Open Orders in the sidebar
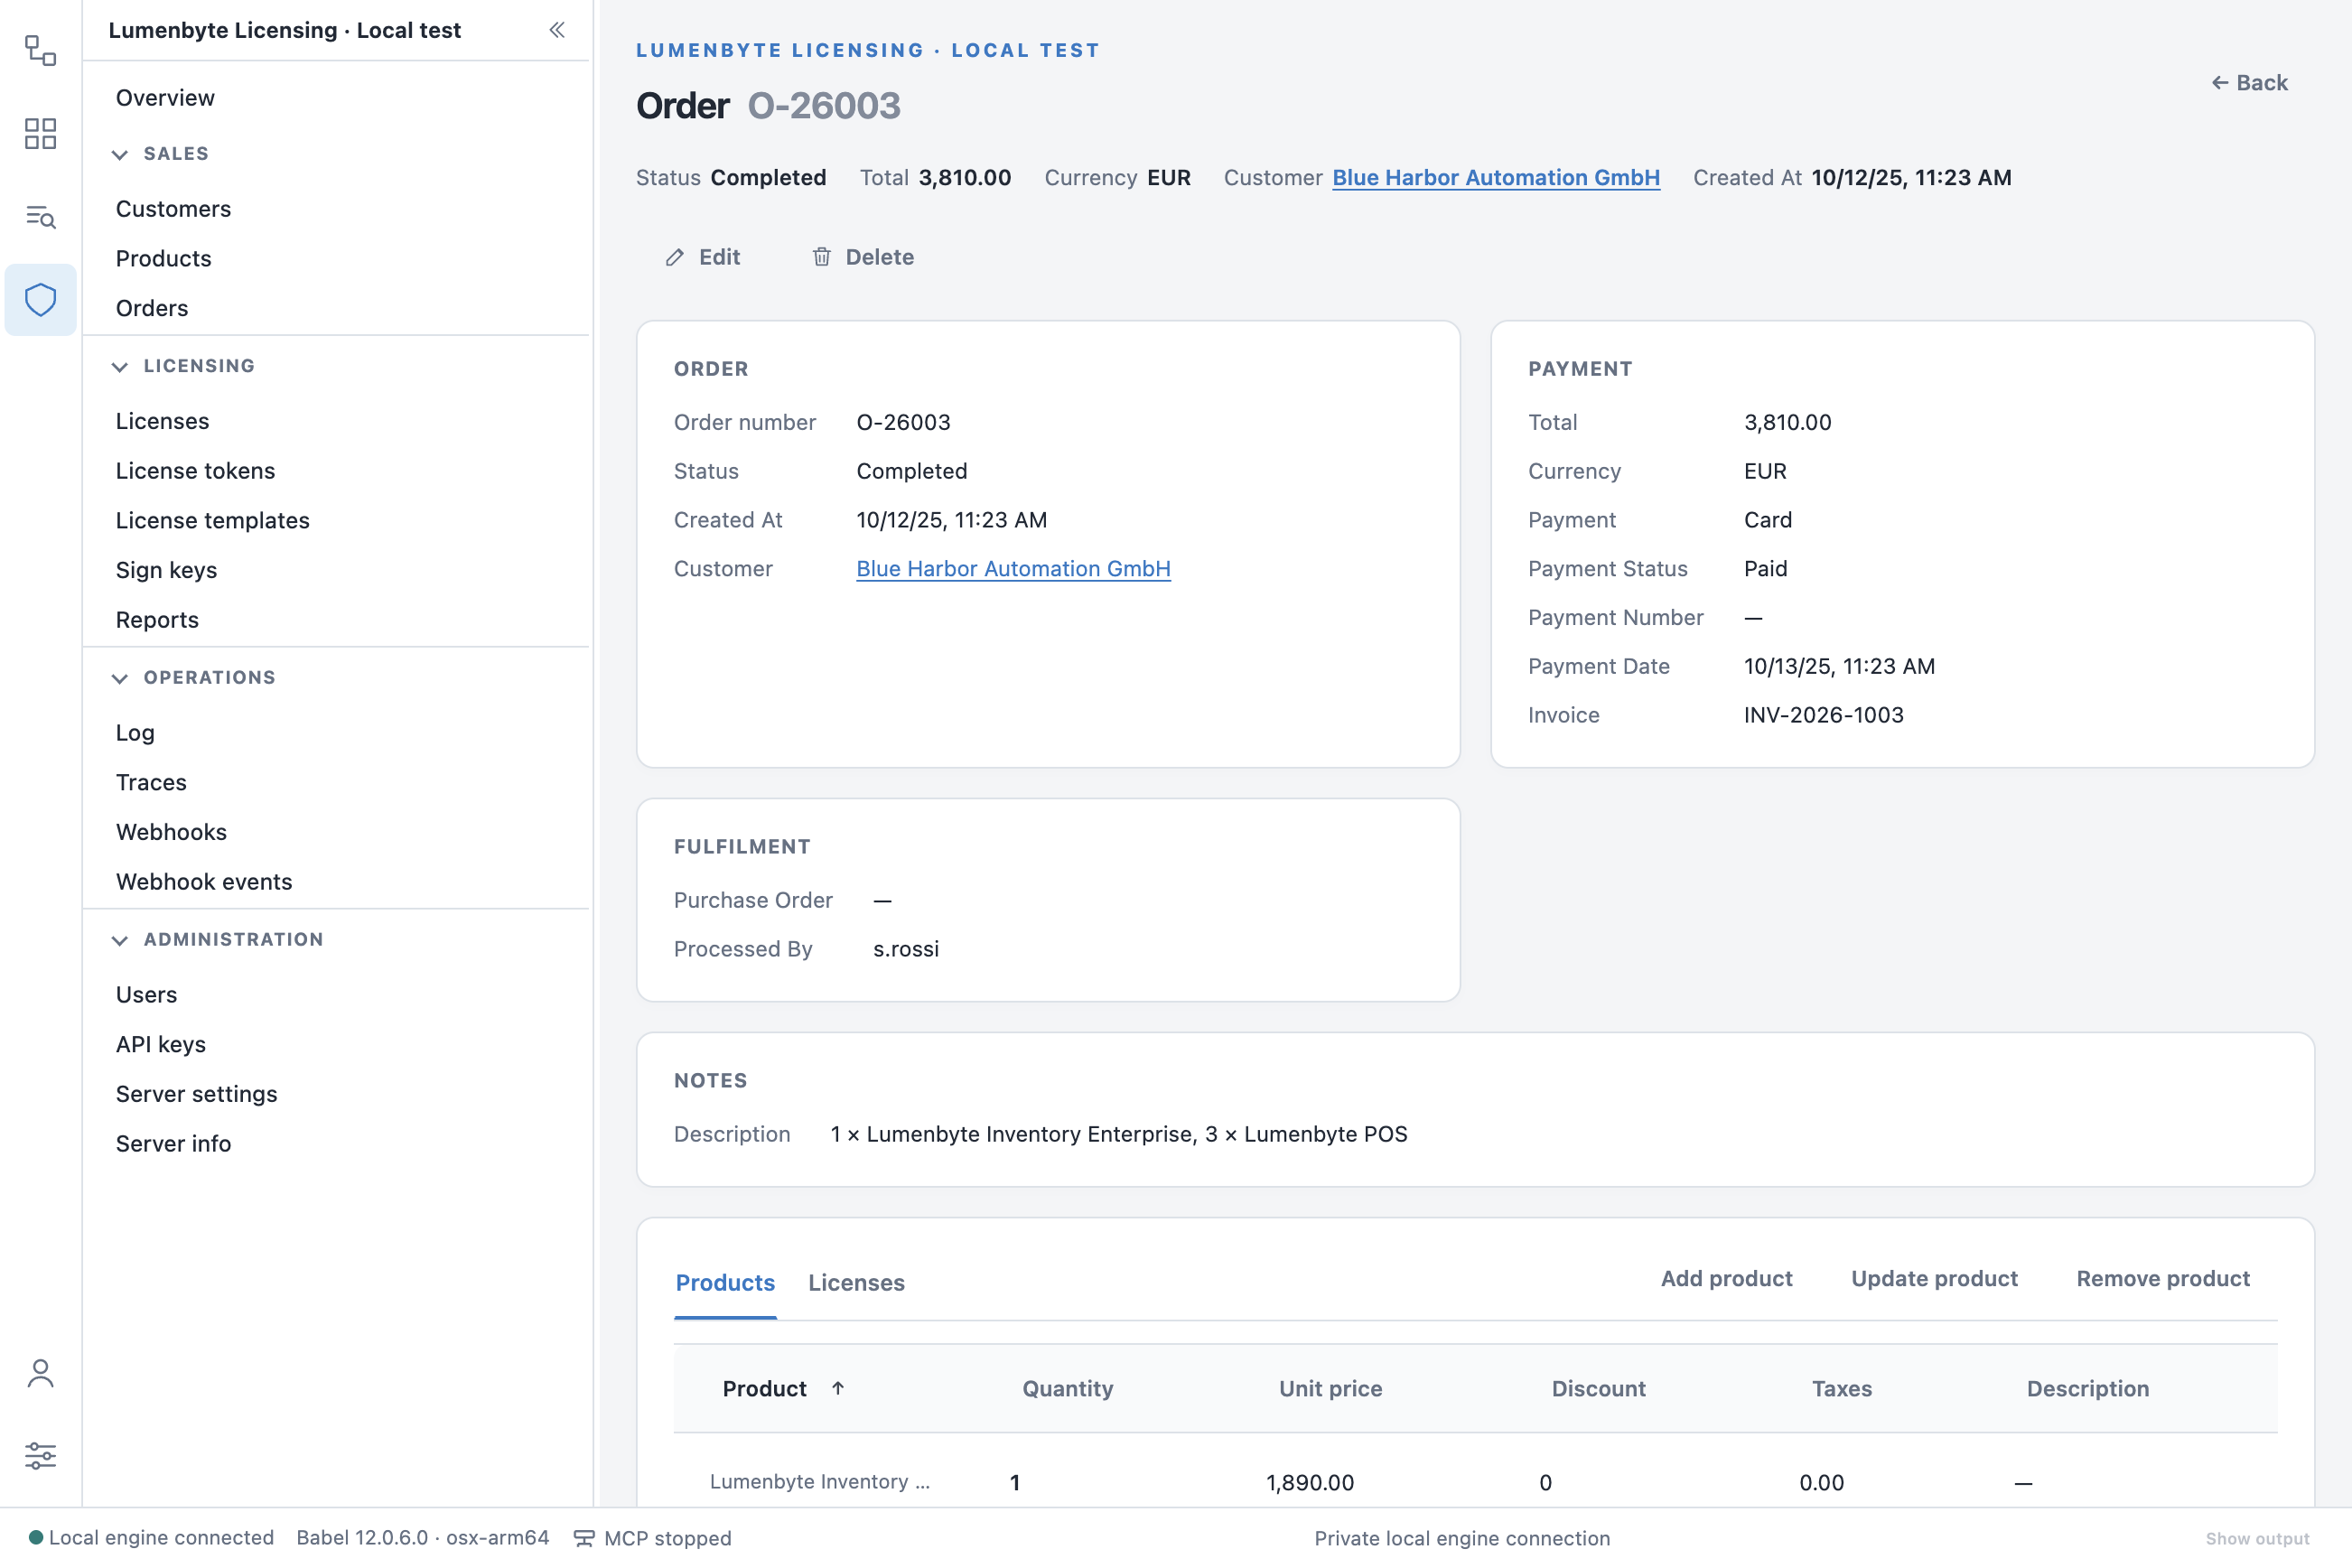The height and width of the screenshot is (1568, 2352). [x=152, y=308]
